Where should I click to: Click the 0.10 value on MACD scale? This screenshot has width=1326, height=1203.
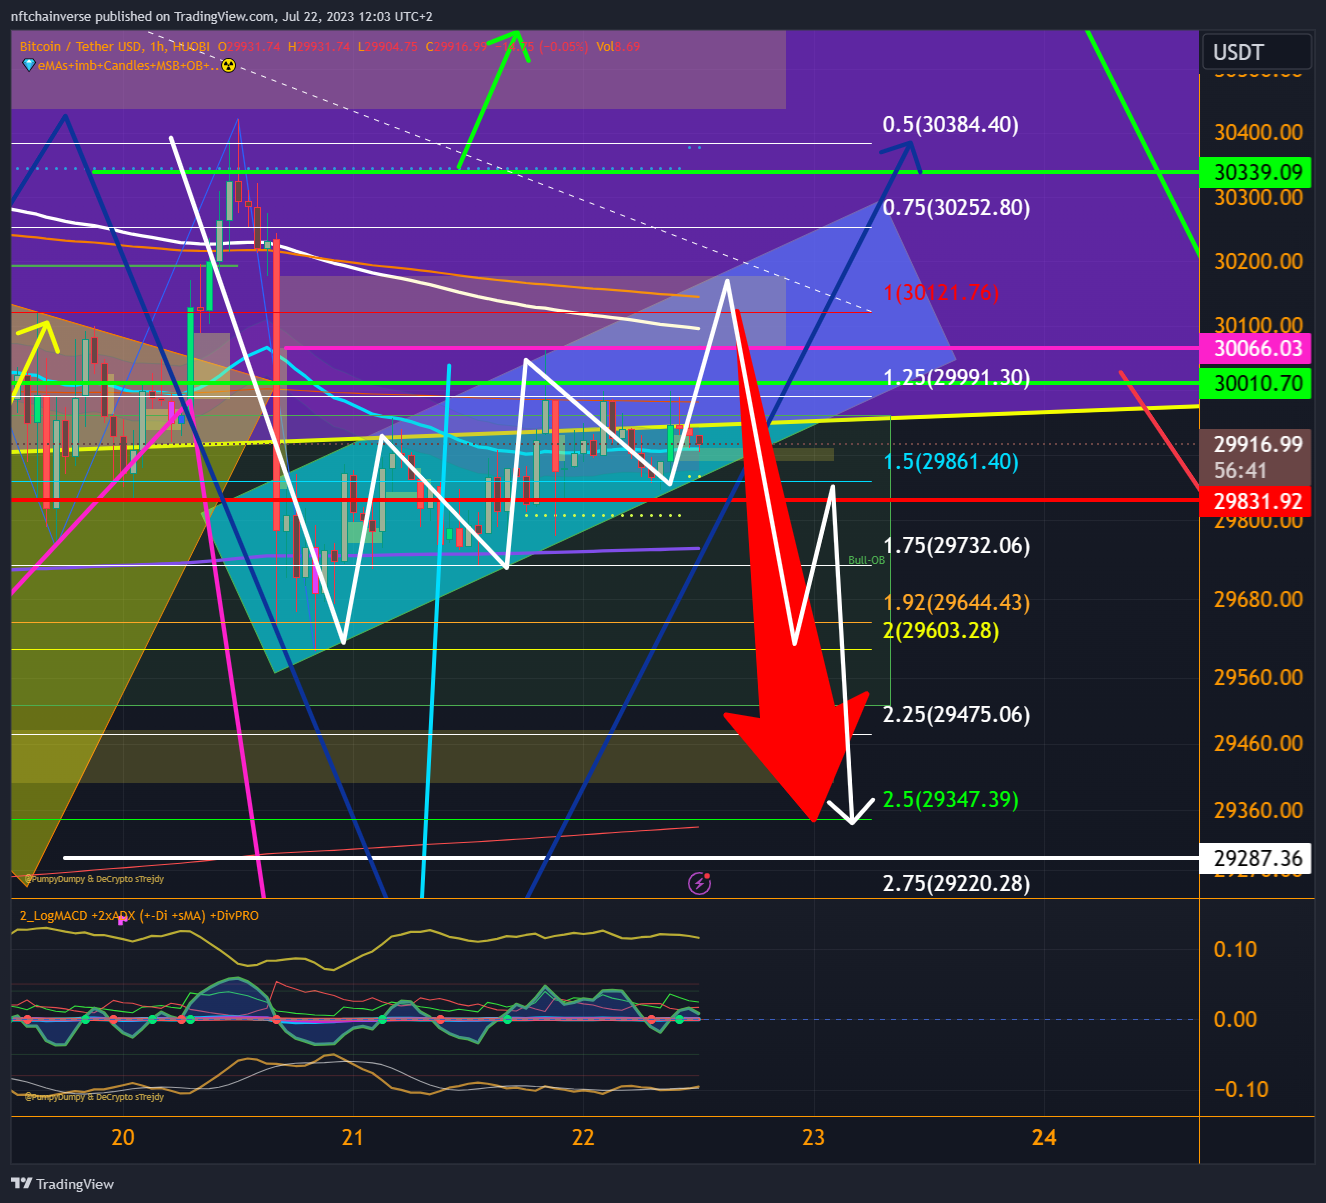pos(1235,949)
